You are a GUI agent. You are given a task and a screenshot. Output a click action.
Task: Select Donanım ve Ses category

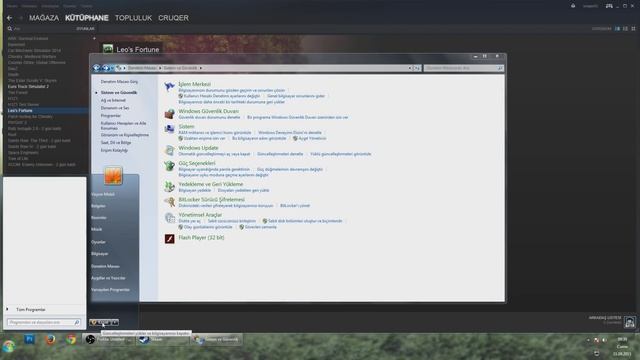(115, 108)
